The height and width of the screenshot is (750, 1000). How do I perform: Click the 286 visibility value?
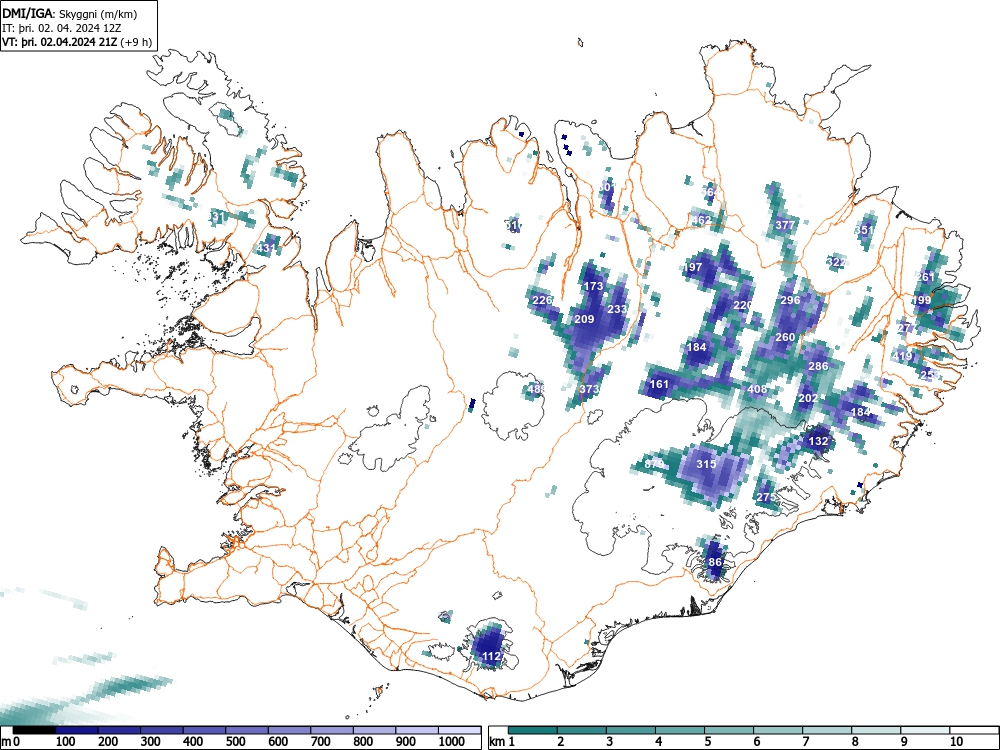(818, 365)
